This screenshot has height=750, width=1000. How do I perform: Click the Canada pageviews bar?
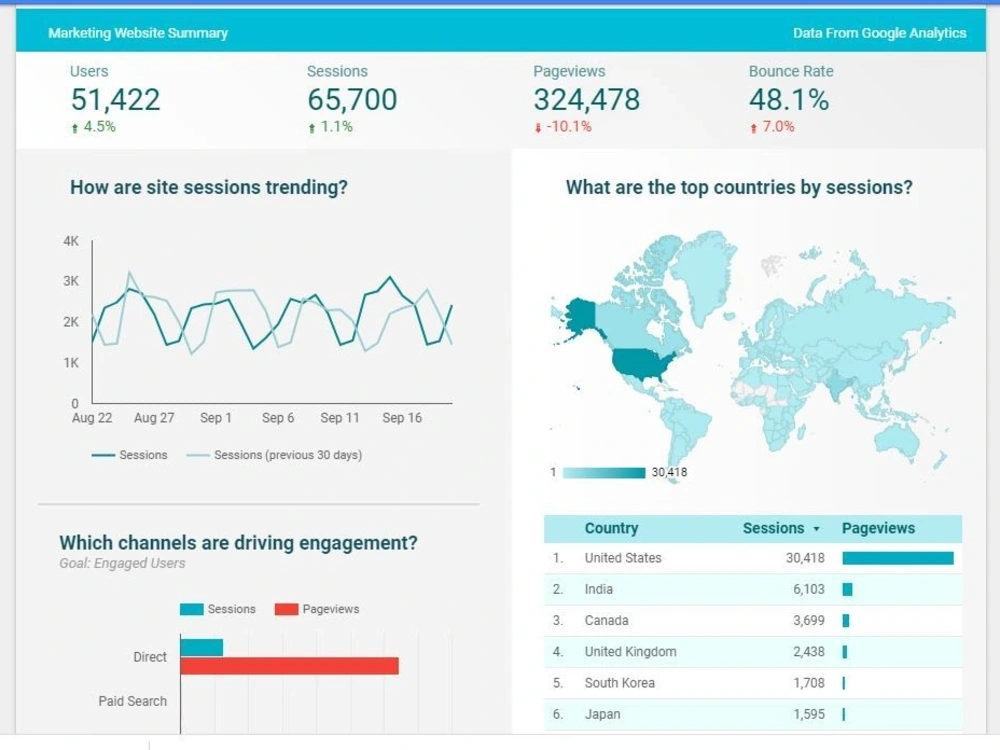(846, 621)
